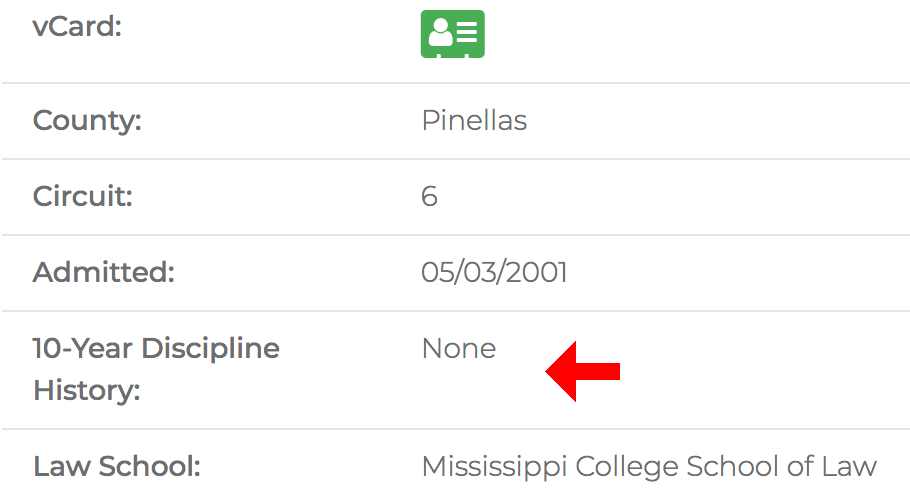Select the None discipline value

pos(459,349)
